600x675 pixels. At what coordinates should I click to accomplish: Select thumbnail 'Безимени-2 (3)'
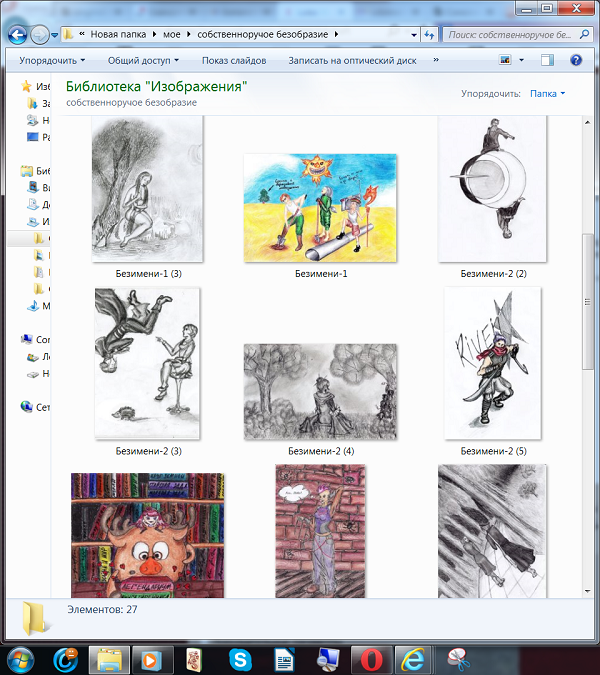[x=147, y=363]
